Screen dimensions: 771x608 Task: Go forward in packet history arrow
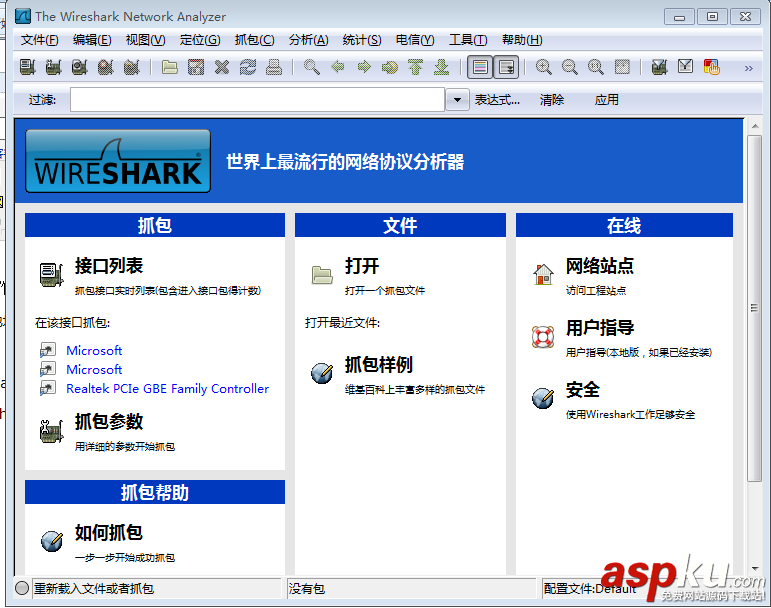click(x=364, y=66)
